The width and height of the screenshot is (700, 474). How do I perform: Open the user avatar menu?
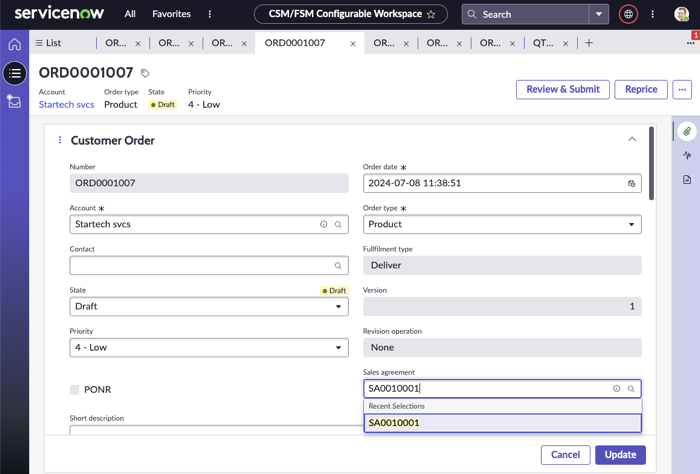(681, 14)
